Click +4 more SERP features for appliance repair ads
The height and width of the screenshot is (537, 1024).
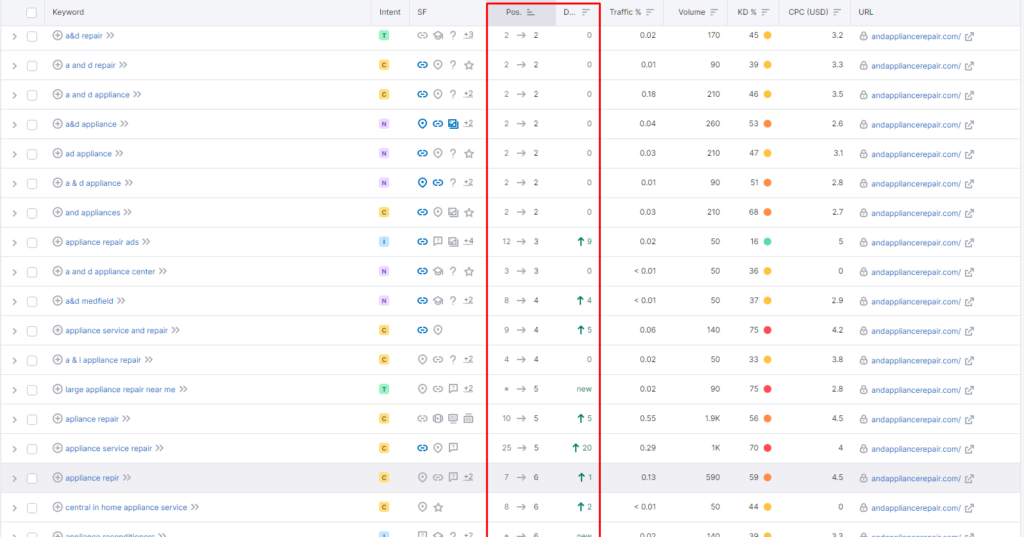[x=468, y=242]
